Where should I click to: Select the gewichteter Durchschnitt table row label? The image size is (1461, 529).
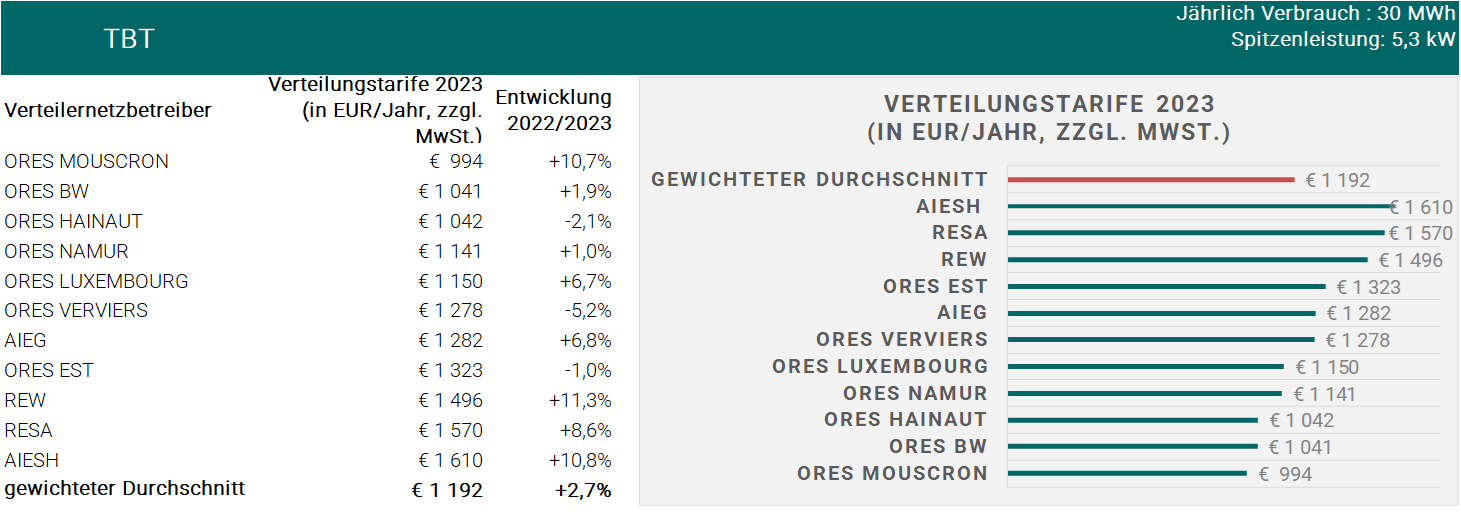coord(125,489)
